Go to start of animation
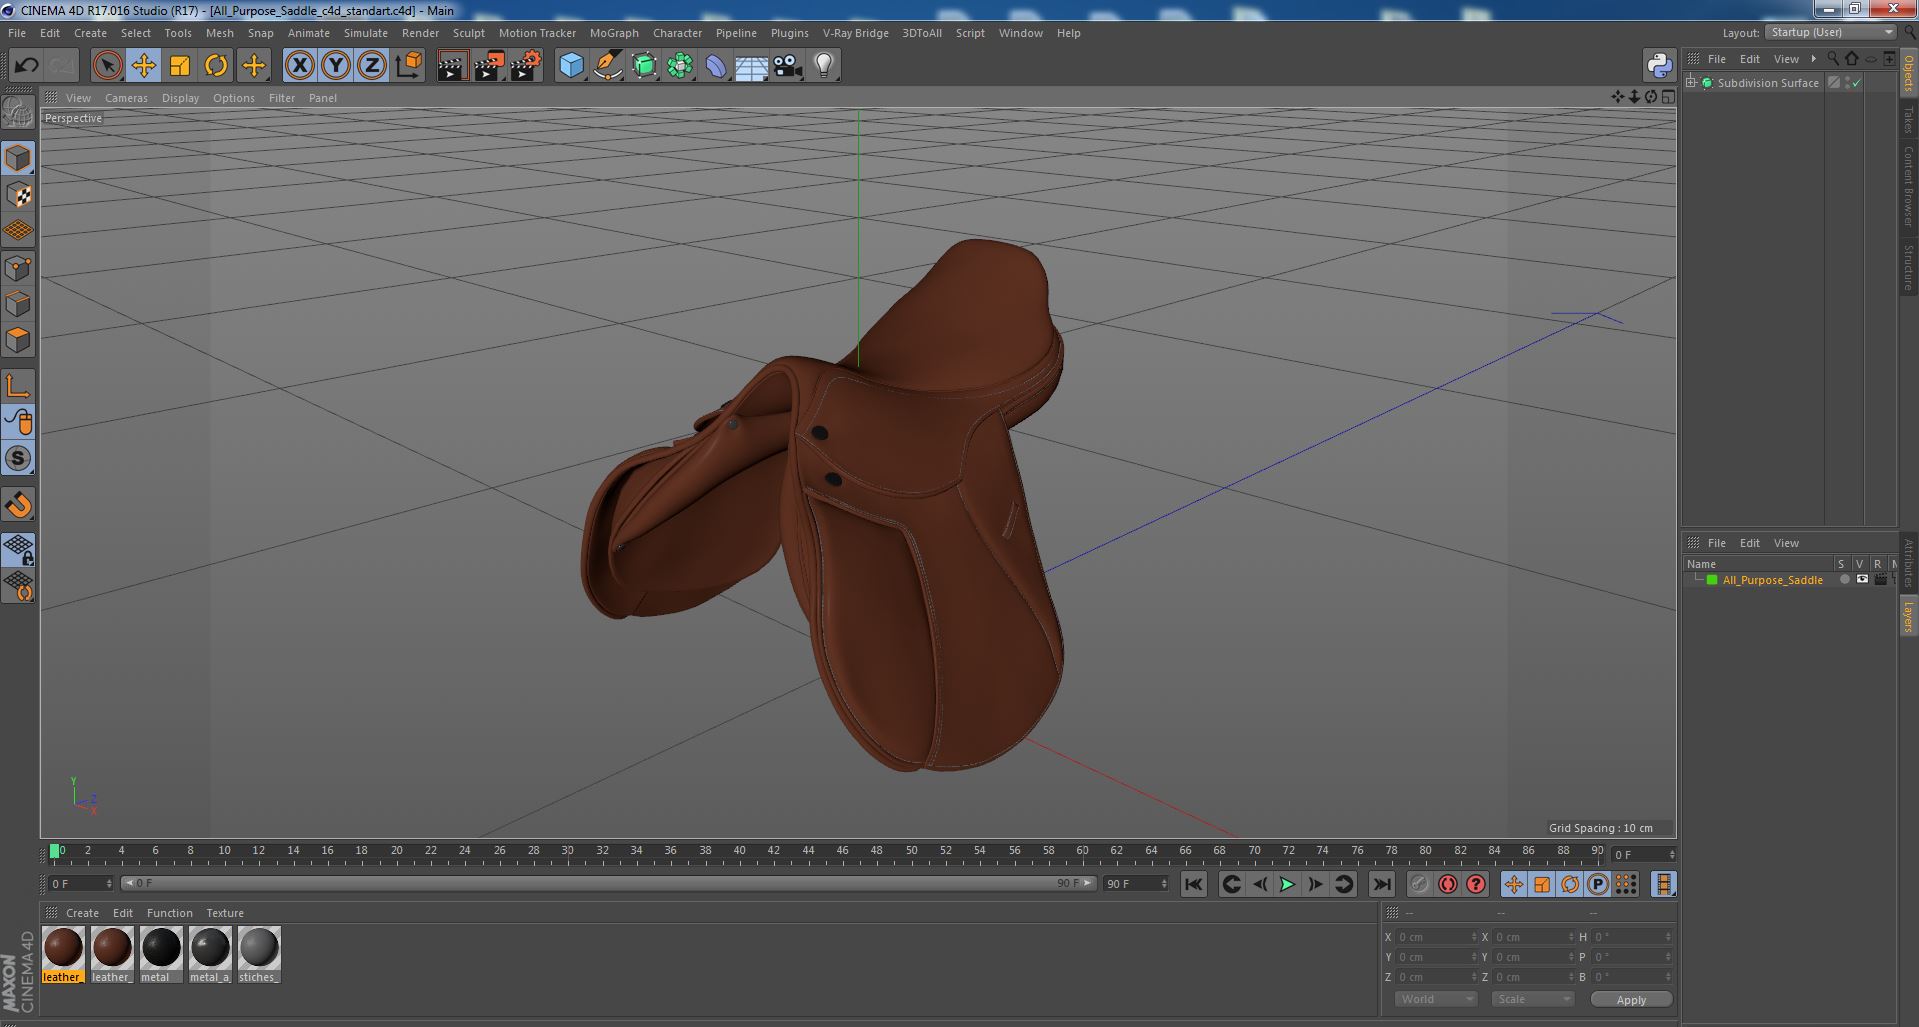The image size is (1919, 1027). coord(1193,884)
